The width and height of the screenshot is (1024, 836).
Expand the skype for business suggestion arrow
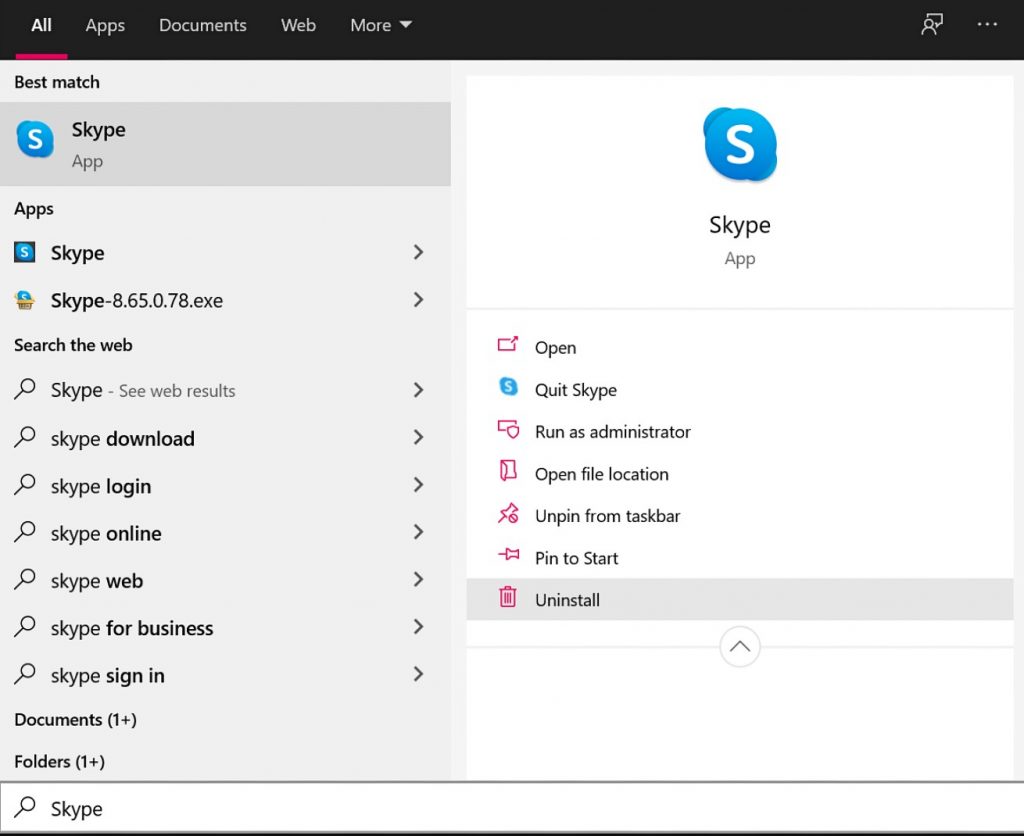coord(418,628)
